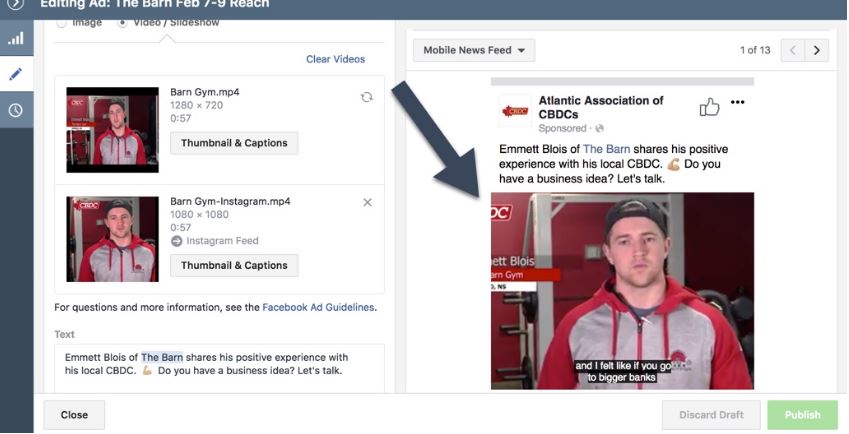Click the thumbs-up like icon in preview
849x434 pixels.
pyautogui.click(x=709, y=107)
